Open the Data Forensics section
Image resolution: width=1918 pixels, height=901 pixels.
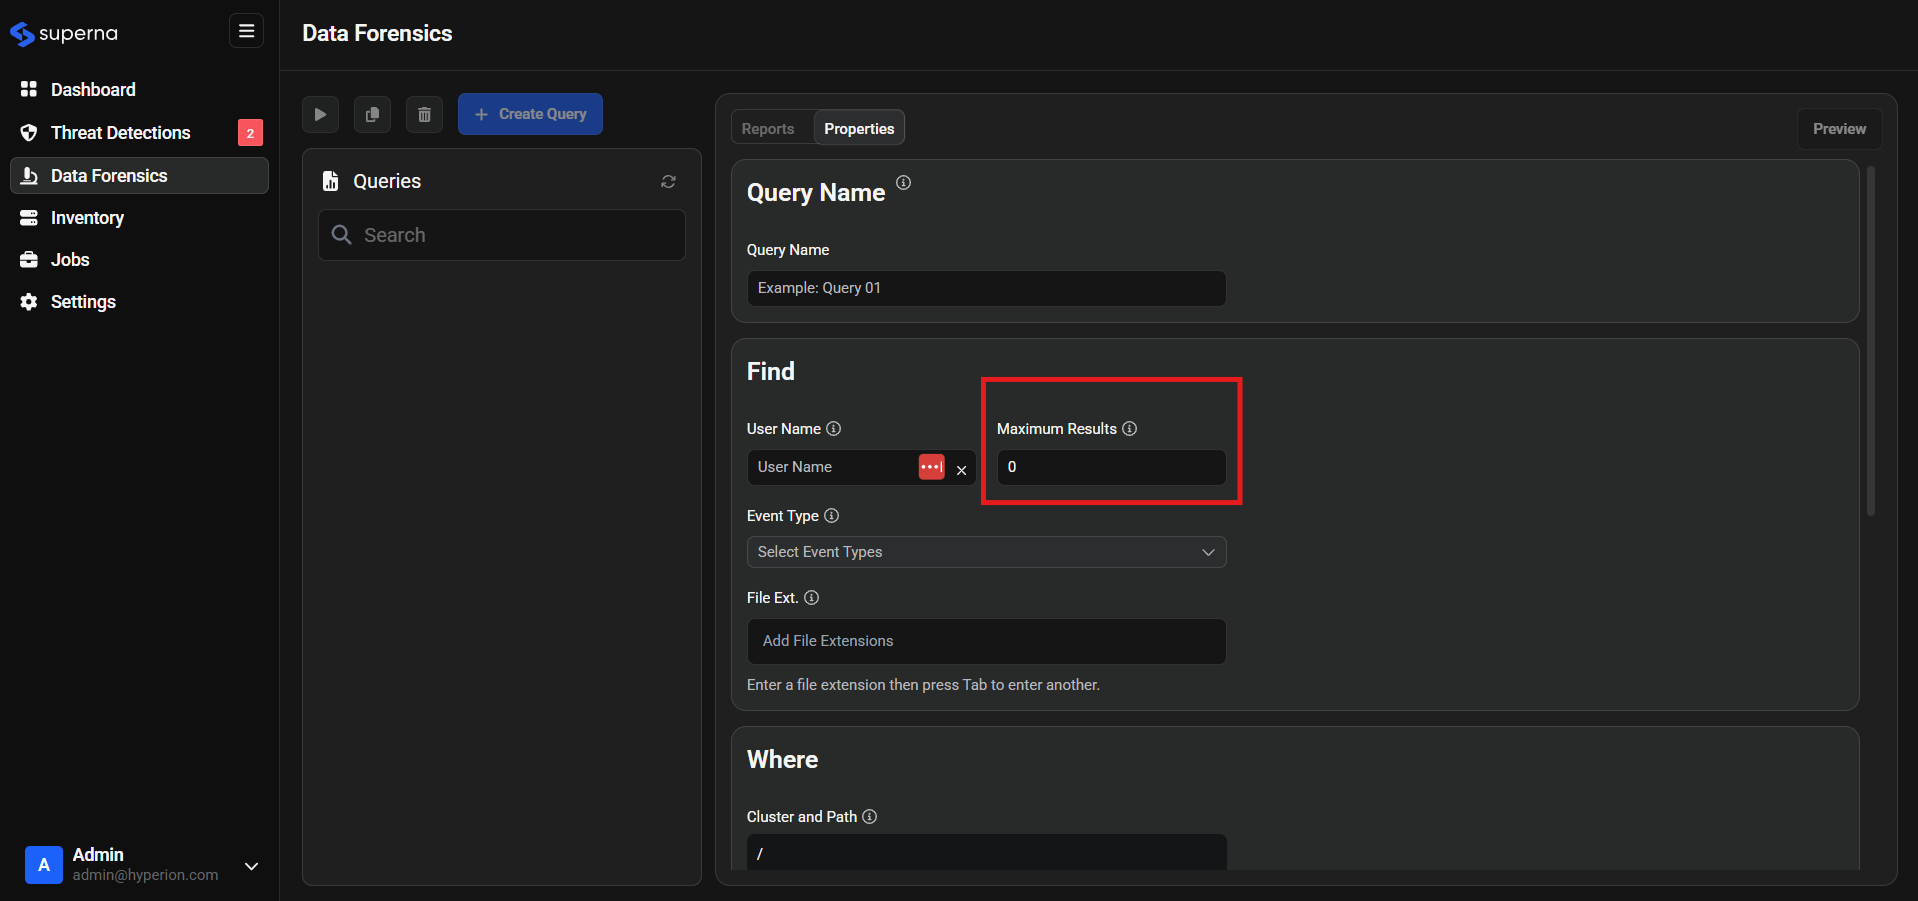(x=139, y=176)
